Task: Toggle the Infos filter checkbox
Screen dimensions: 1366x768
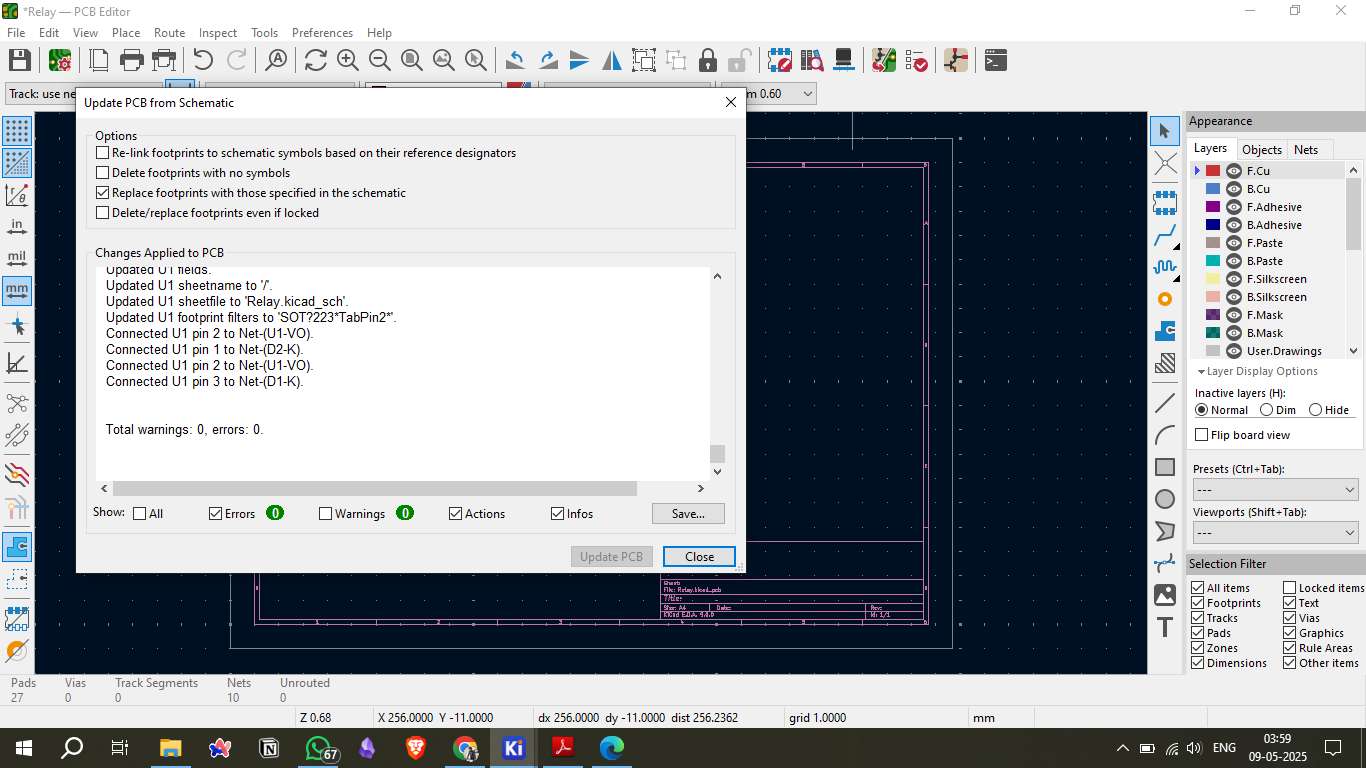Action: [x=557, y=514]
